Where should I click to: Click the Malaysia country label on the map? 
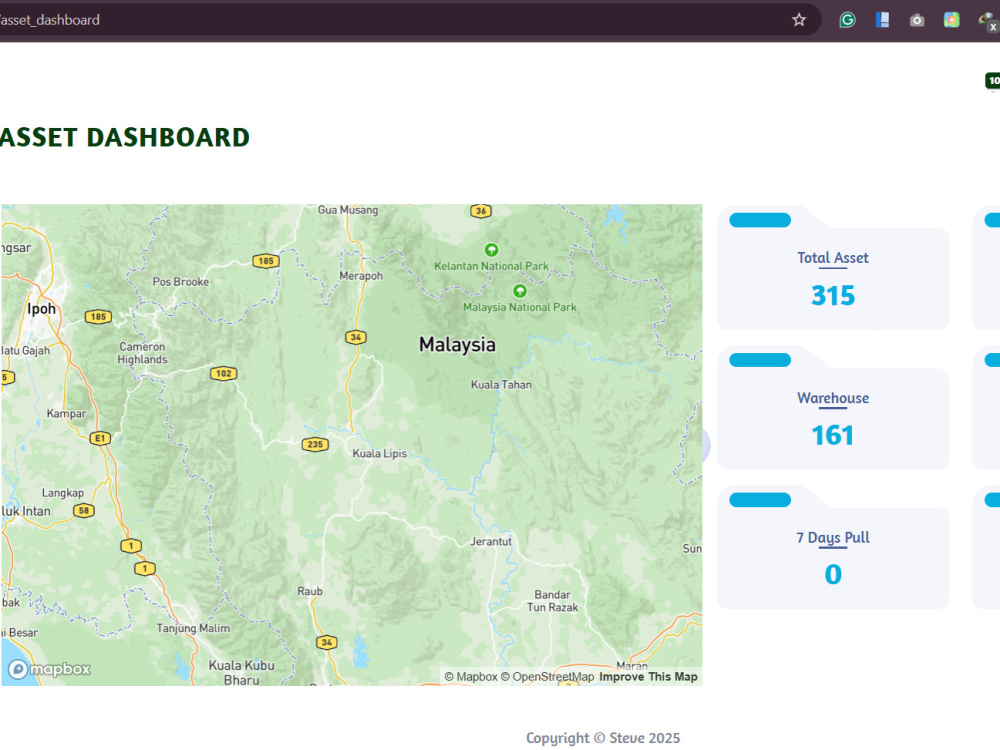point(457,344)
